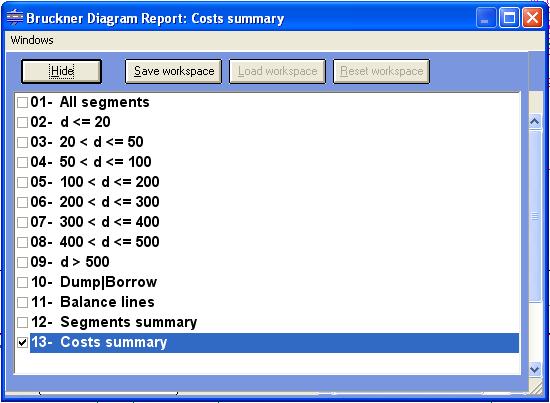Minimize the Costs summary window
The width and height of the screenshot is (550, 403).
click(x=486, y=18)
